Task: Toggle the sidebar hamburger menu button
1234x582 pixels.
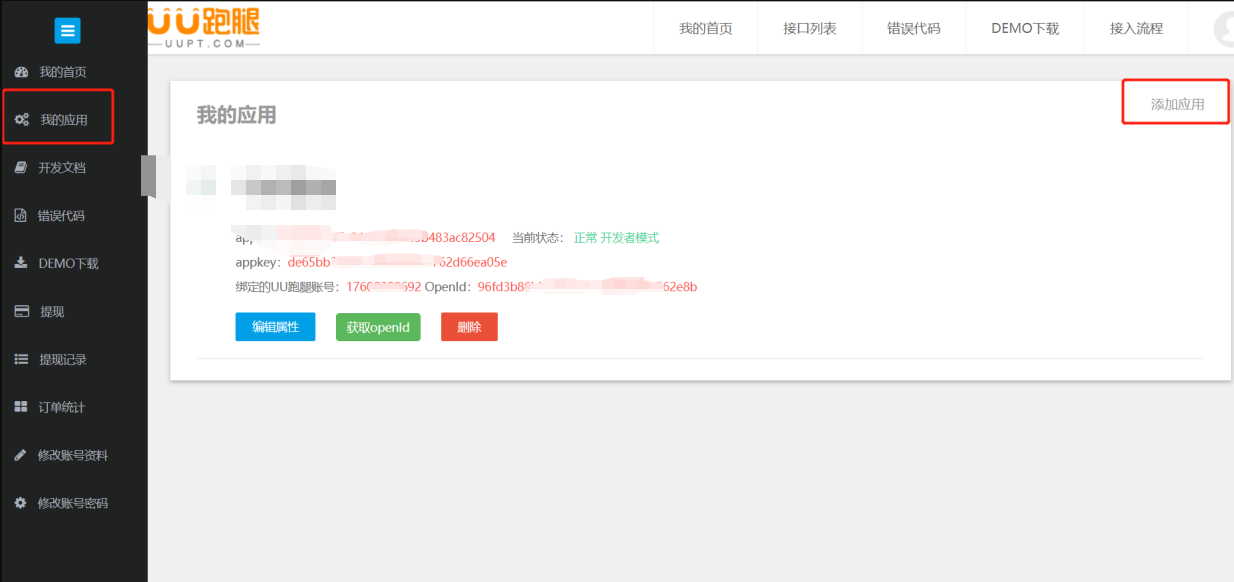Action: 67,31
